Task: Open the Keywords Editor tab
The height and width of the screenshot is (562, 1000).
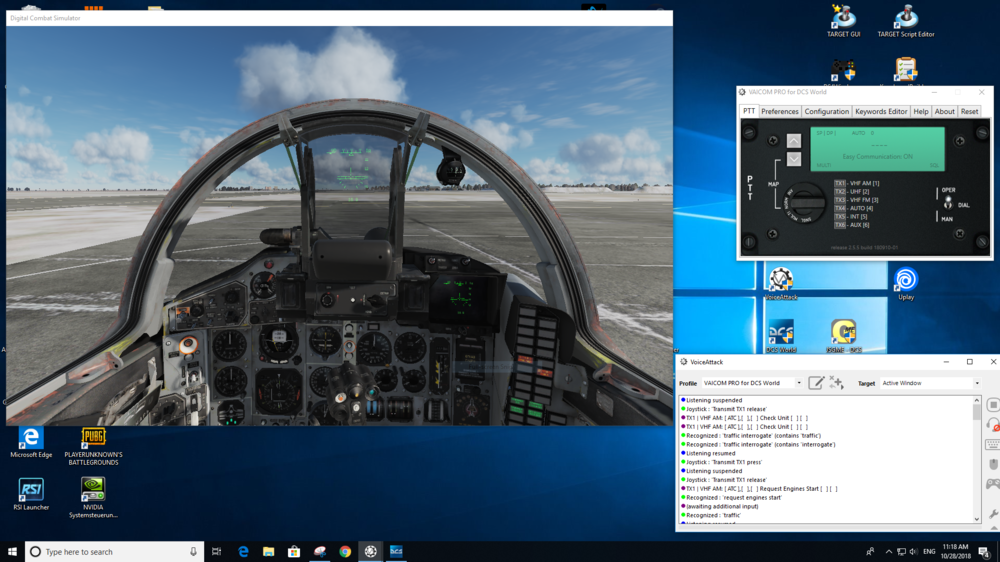Action: coord(881,112)
